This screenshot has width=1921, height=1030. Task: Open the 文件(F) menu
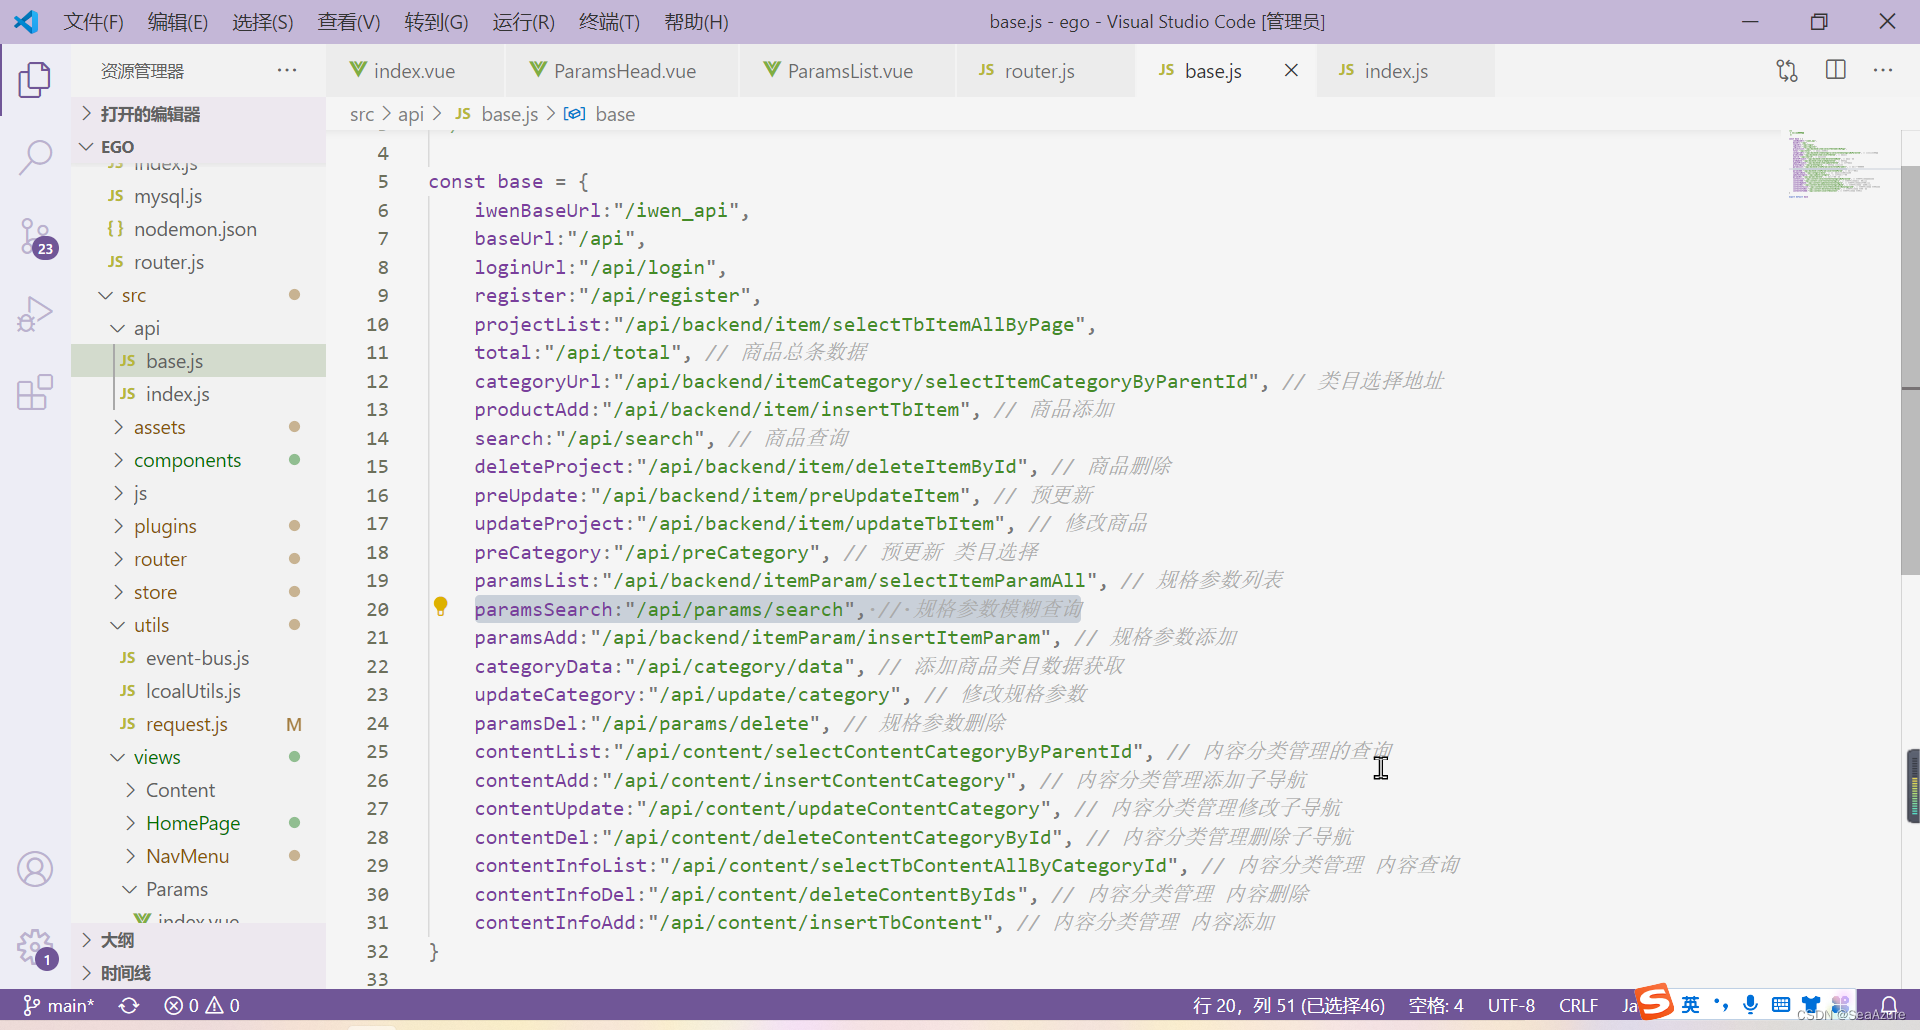click(x=93, y=22)
